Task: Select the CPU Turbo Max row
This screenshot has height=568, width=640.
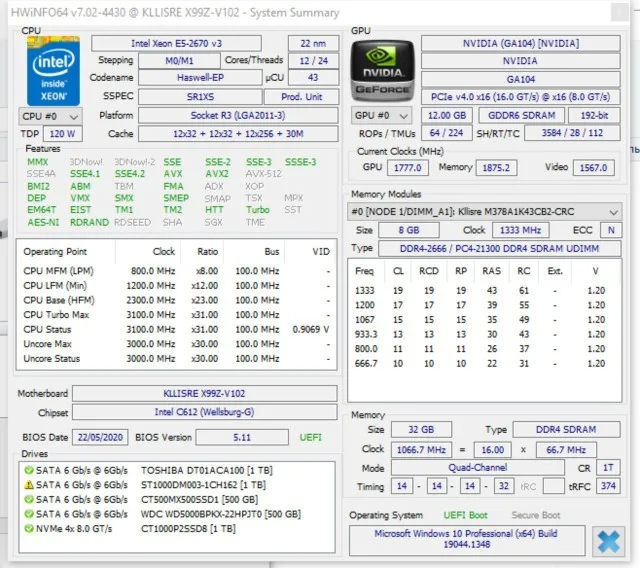Action: [176, 315]
